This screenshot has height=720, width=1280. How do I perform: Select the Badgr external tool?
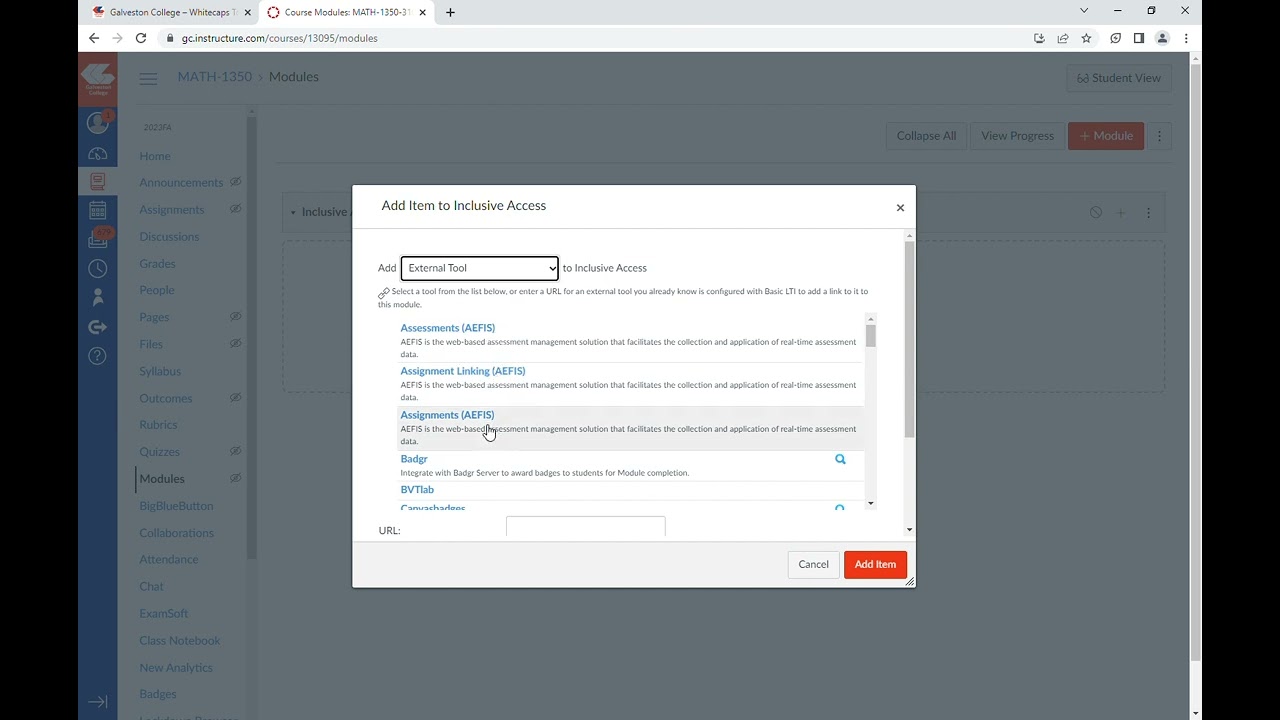click(414, 459)
